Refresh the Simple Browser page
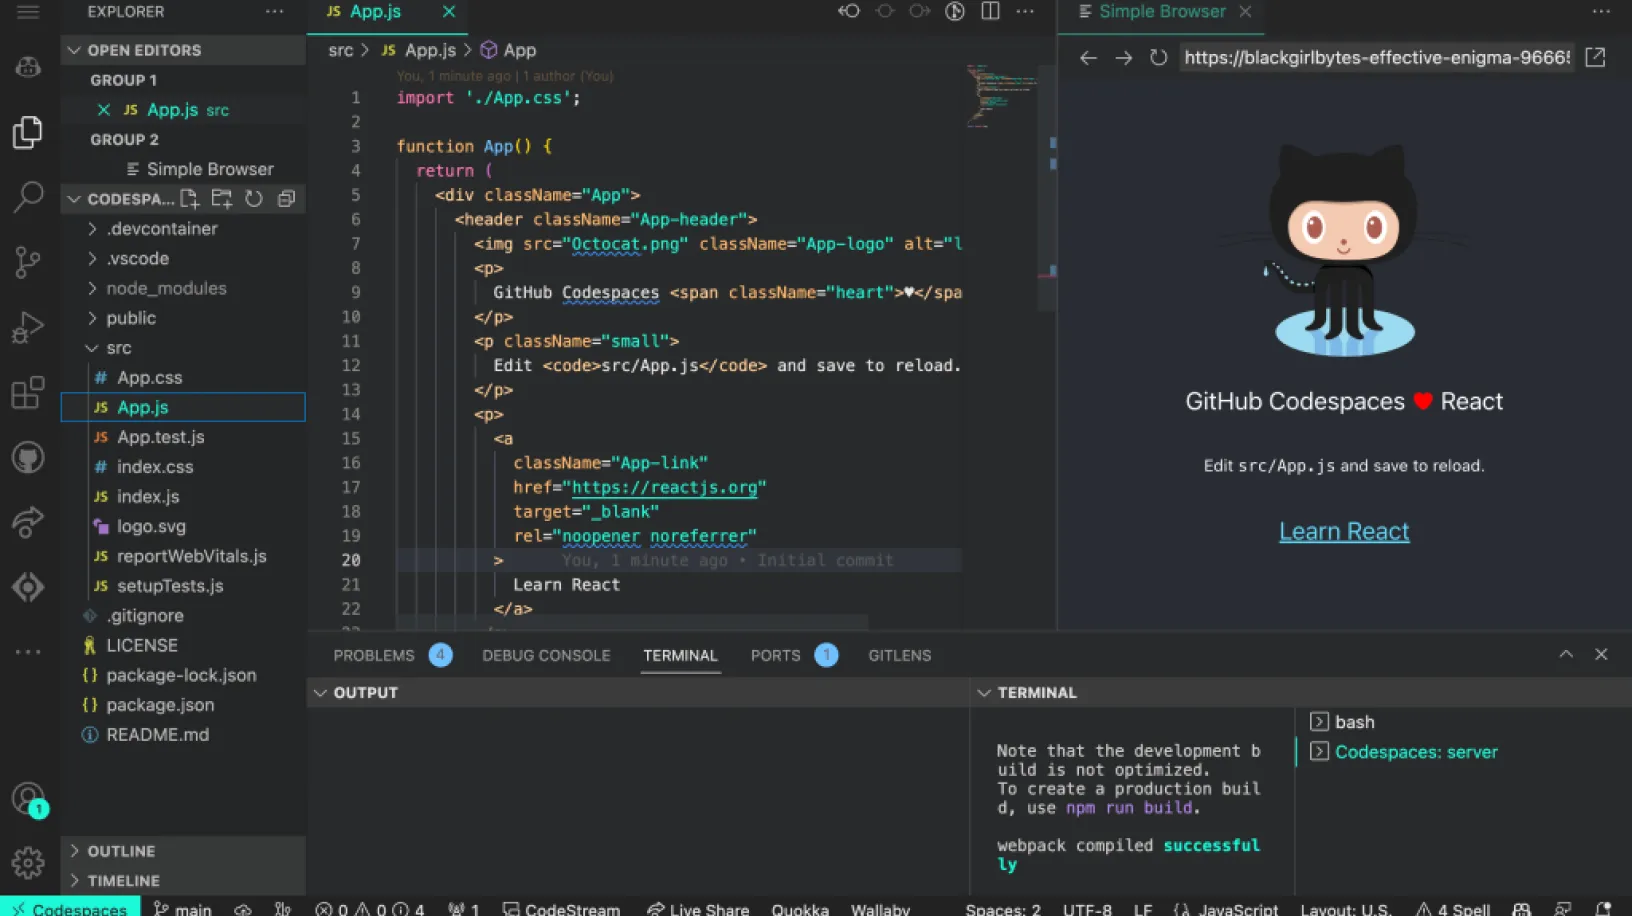Screen dimensions: 1632x916 coord(1158,58)
